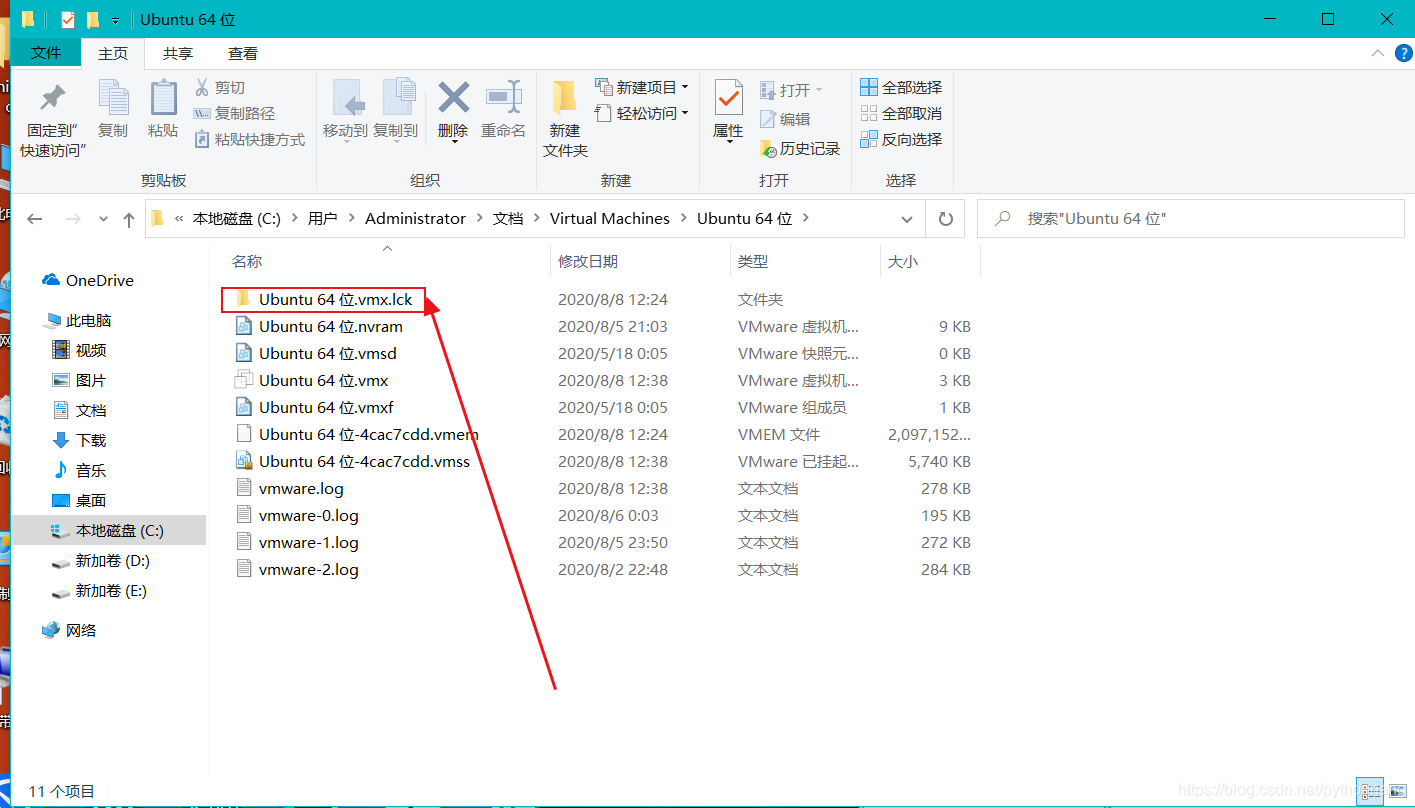Expand breadcrumb arrow after Ubuntu 64 位
The height and width of the screenshot is (808, 1415).
coord(807,219)
